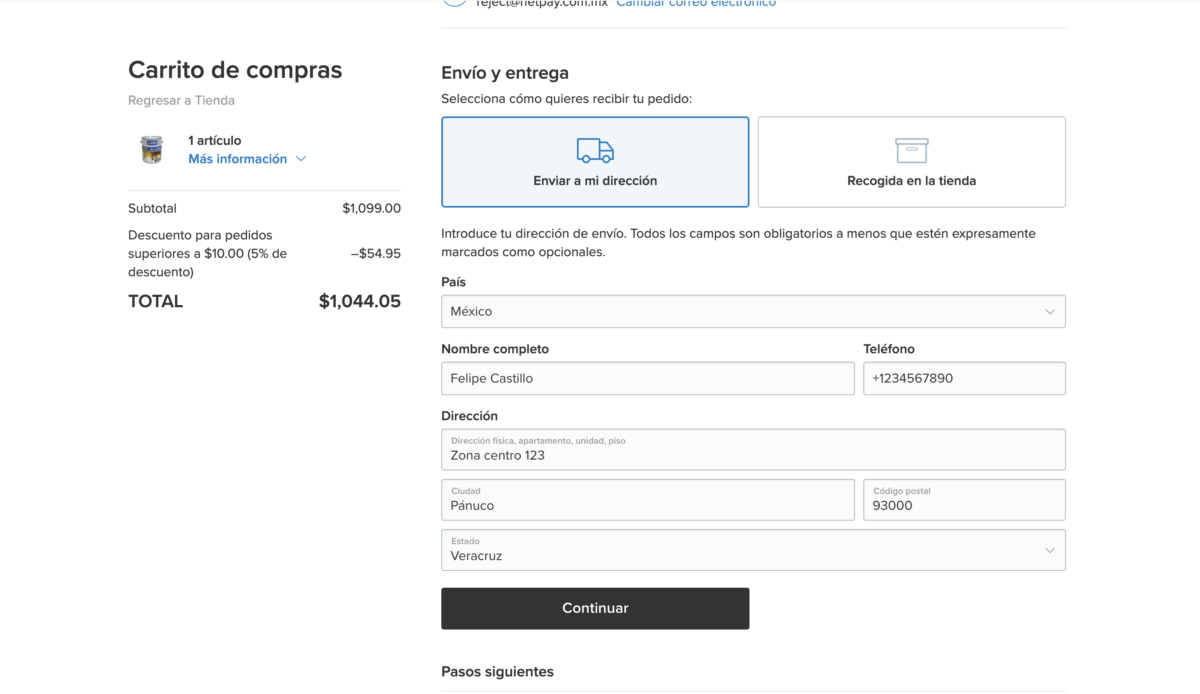Click the verified email checkmark icon
1200x694 pixels.
coord(454,3)
